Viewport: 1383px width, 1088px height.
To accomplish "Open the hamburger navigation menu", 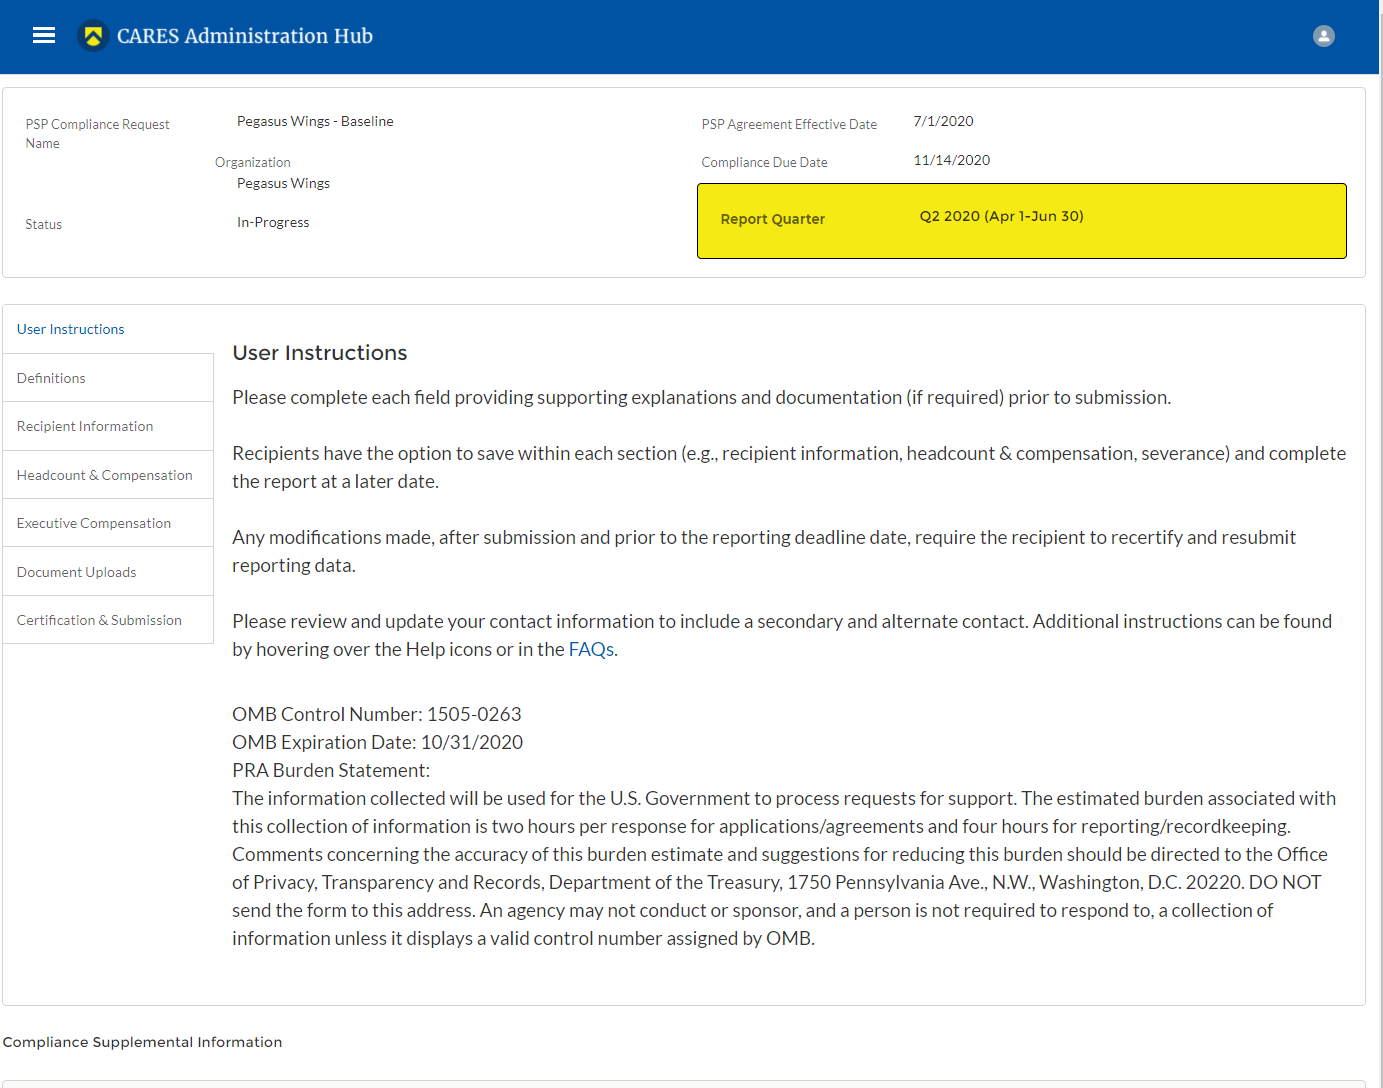I will pyautogui.click(x=44, y=36).
